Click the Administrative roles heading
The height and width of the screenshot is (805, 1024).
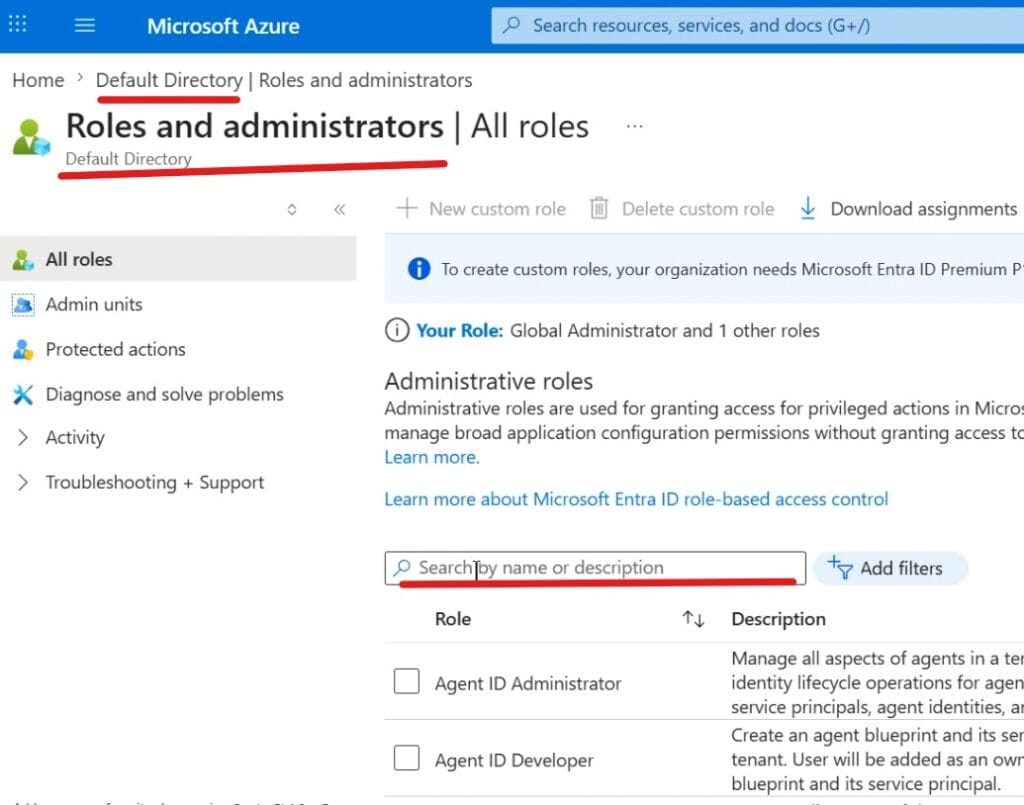488,381
